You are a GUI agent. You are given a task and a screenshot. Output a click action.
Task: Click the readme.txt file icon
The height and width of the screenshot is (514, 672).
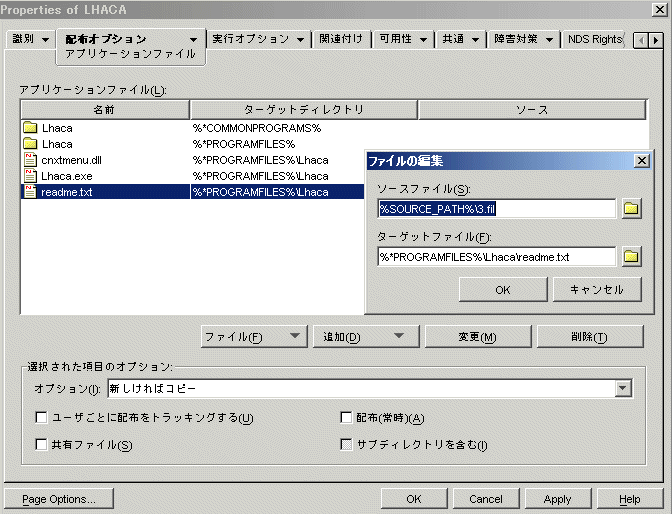click(x=30, y=192)
